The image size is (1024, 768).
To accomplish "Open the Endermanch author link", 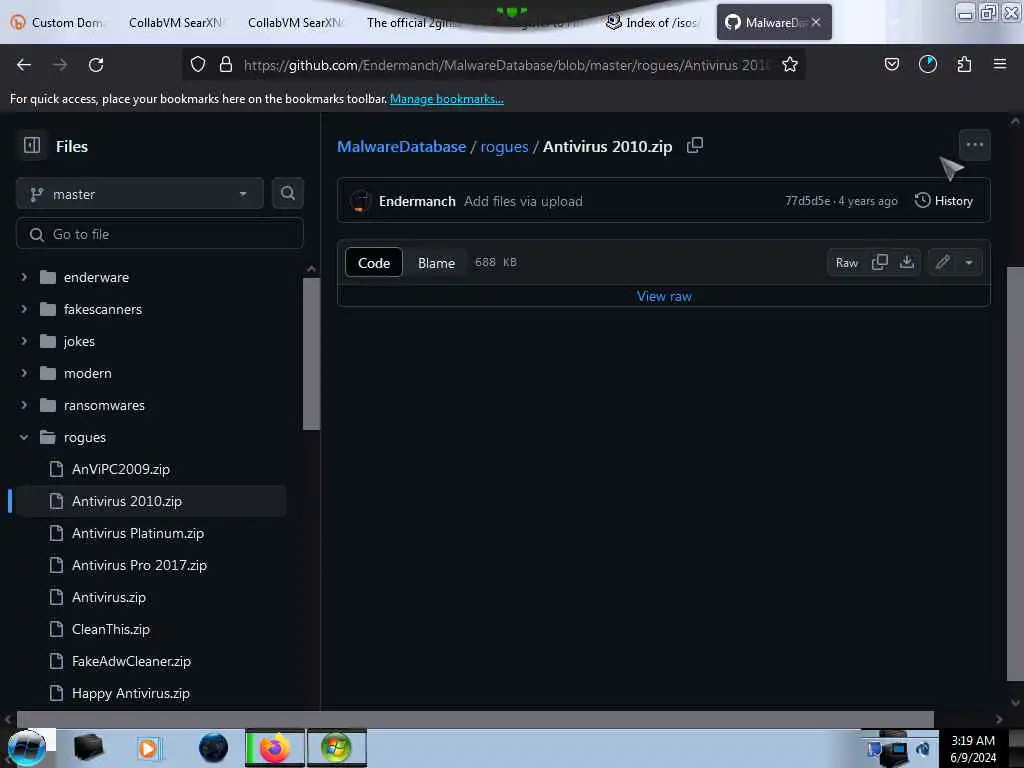I will (417, 201).
